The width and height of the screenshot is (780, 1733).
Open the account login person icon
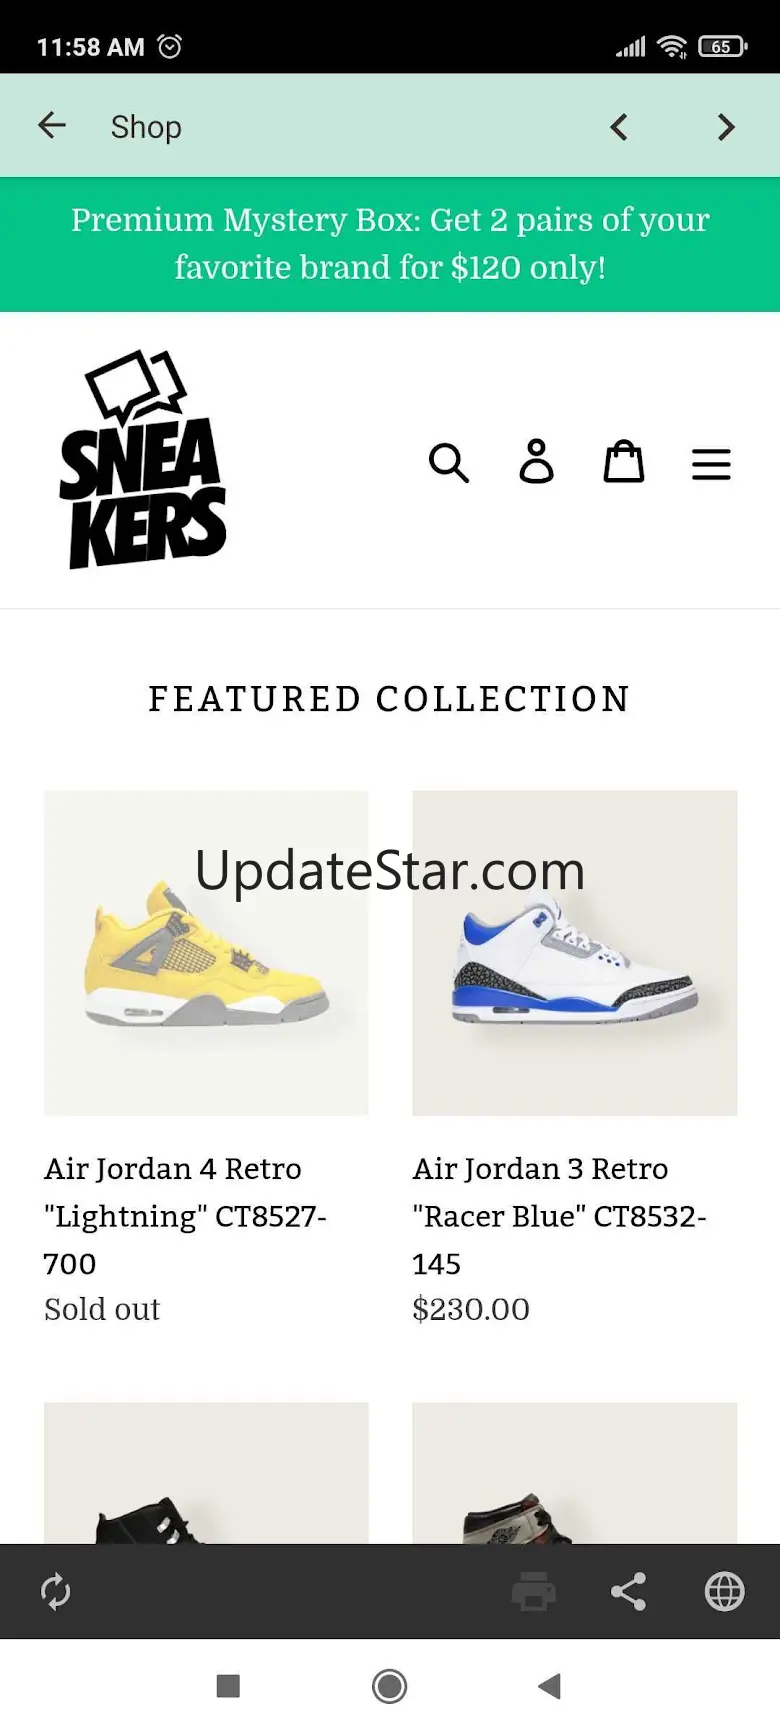point(537,462)
